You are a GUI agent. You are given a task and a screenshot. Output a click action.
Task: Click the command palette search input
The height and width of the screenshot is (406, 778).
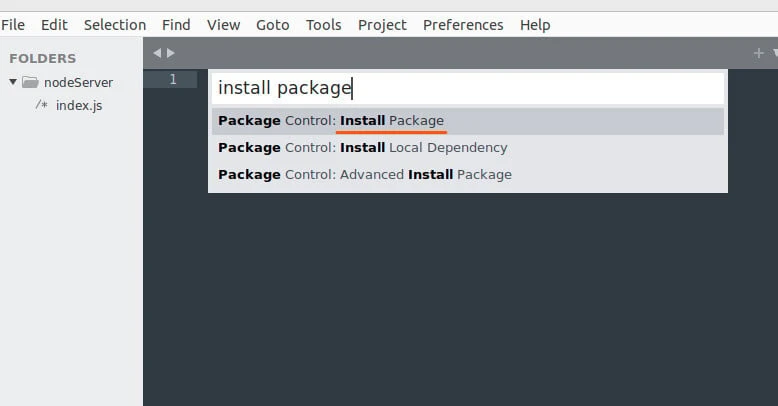(x=467, y=88)
